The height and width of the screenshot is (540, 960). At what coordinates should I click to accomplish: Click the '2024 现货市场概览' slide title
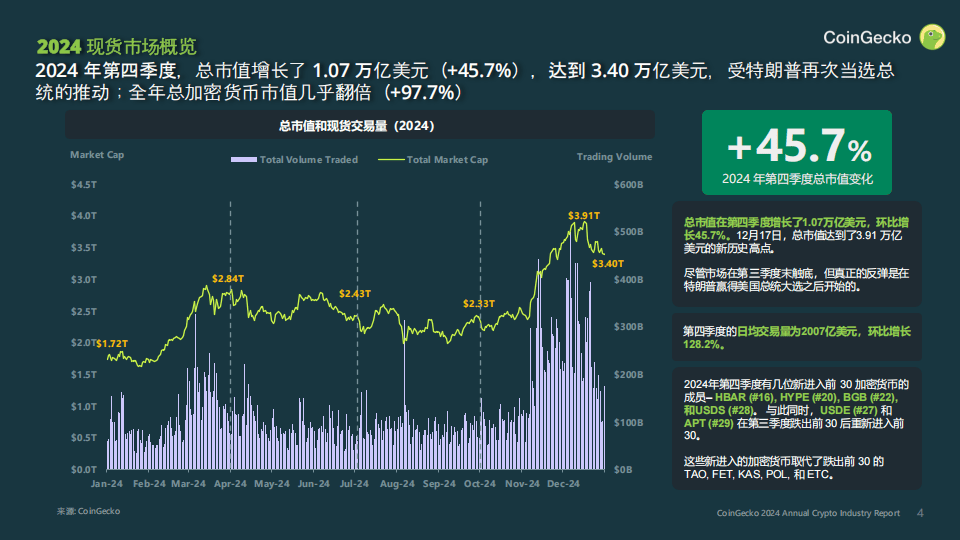click(116, 47)
